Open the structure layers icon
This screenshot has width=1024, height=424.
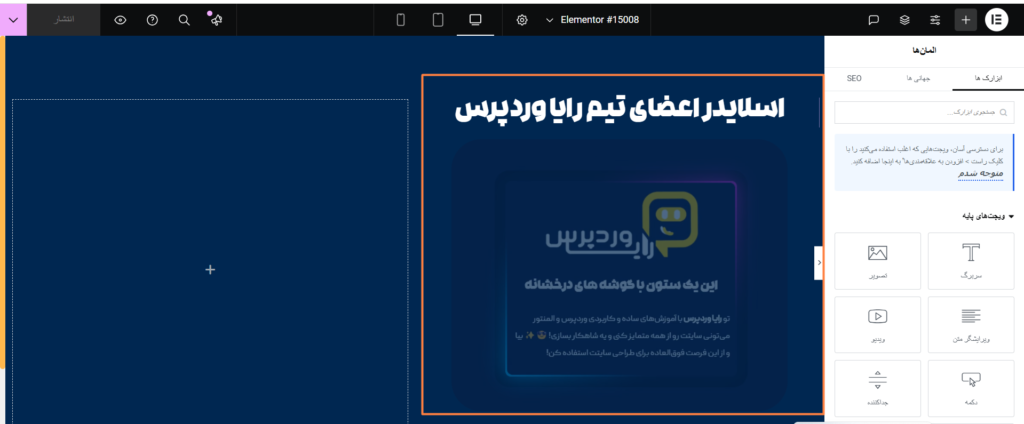(904, 19)
